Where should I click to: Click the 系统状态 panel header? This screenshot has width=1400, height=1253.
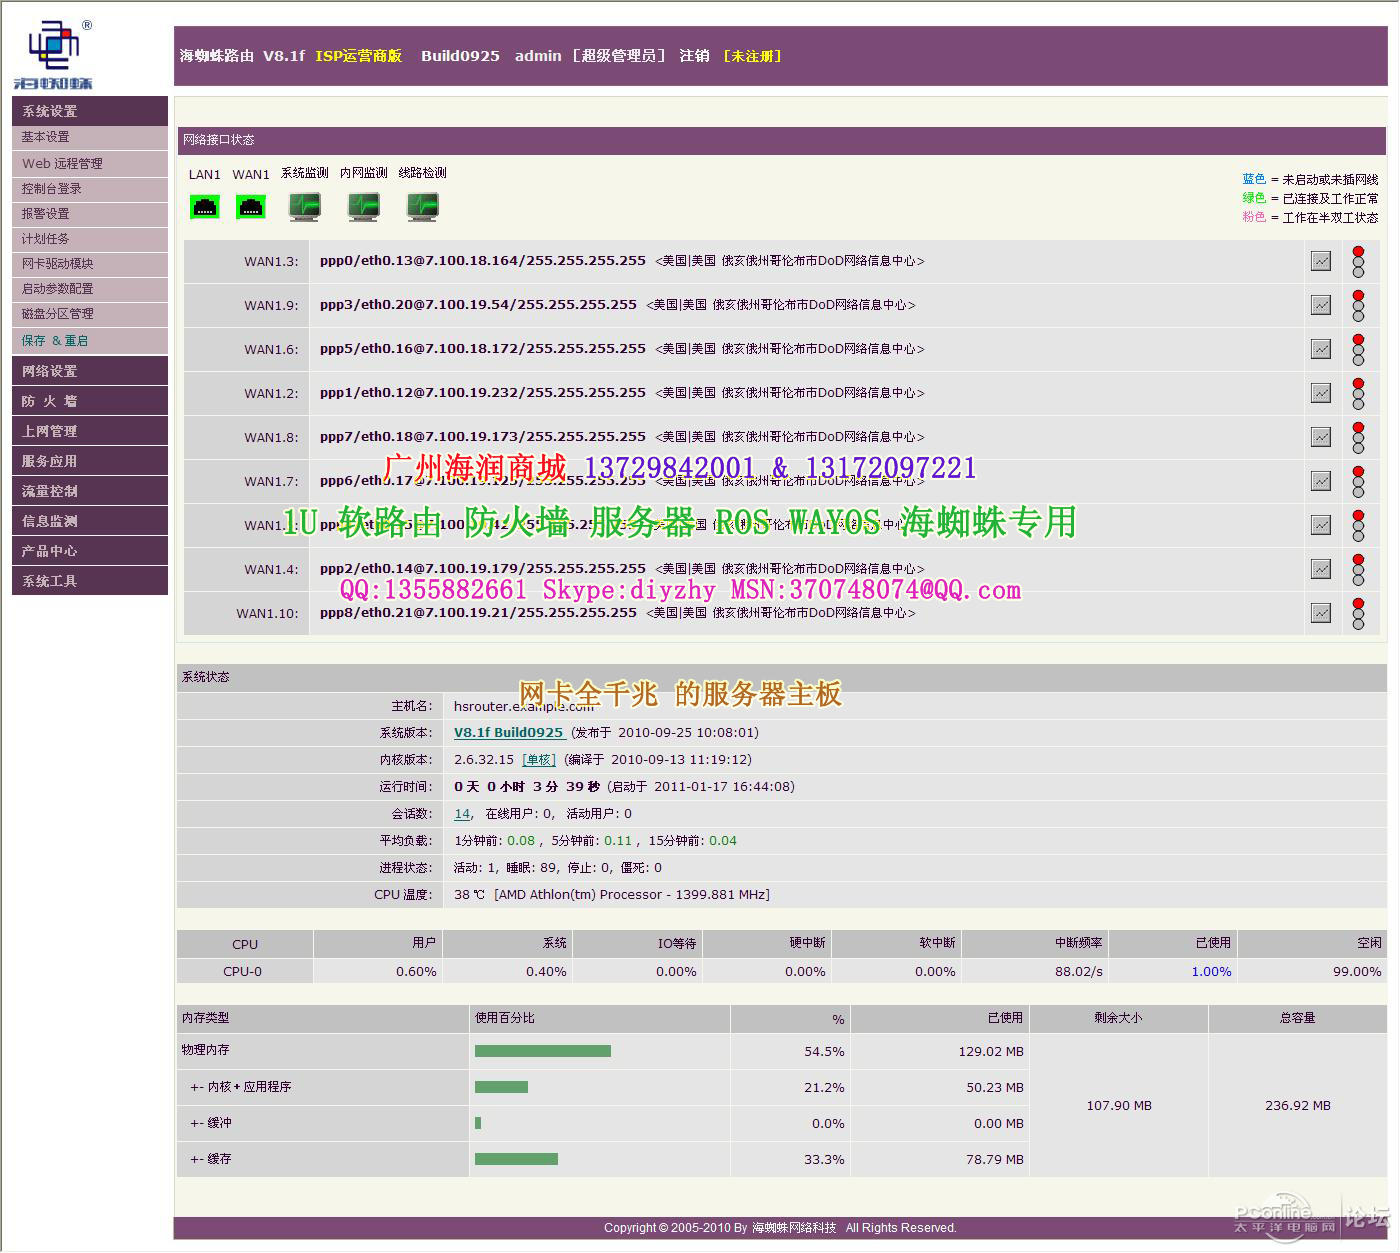782,677
